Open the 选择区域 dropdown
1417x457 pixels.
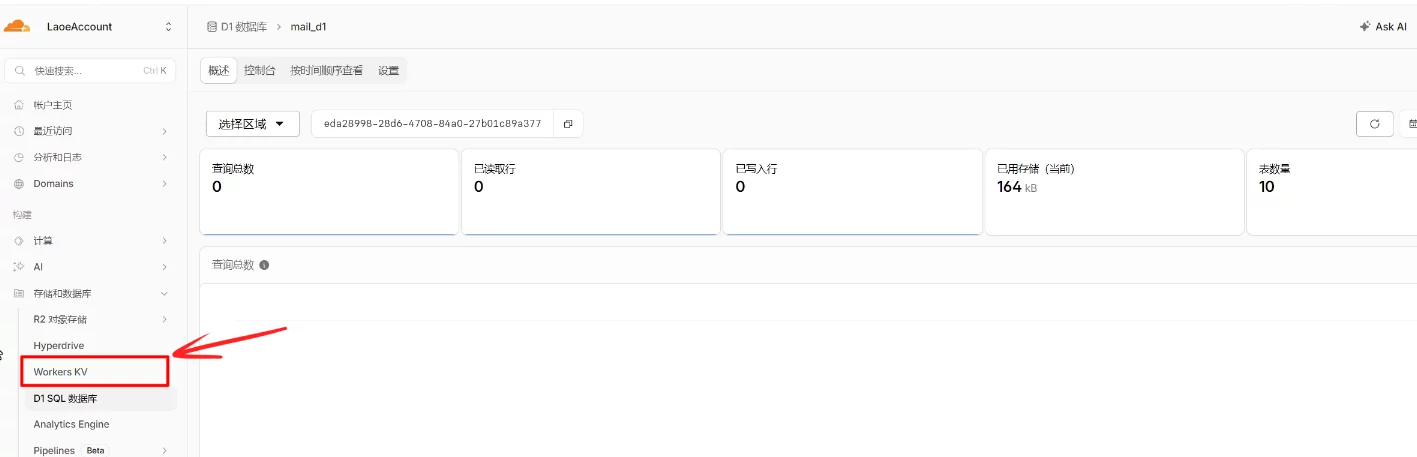tap(252, 124)
